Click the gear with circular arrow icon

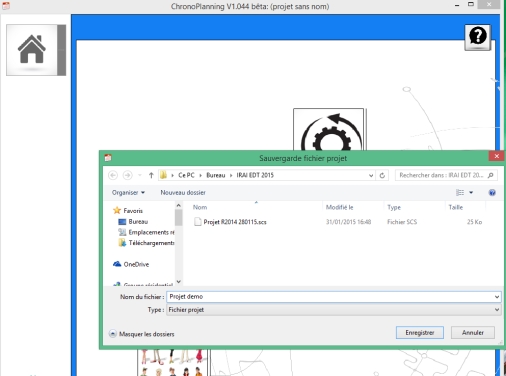point(329,131)
